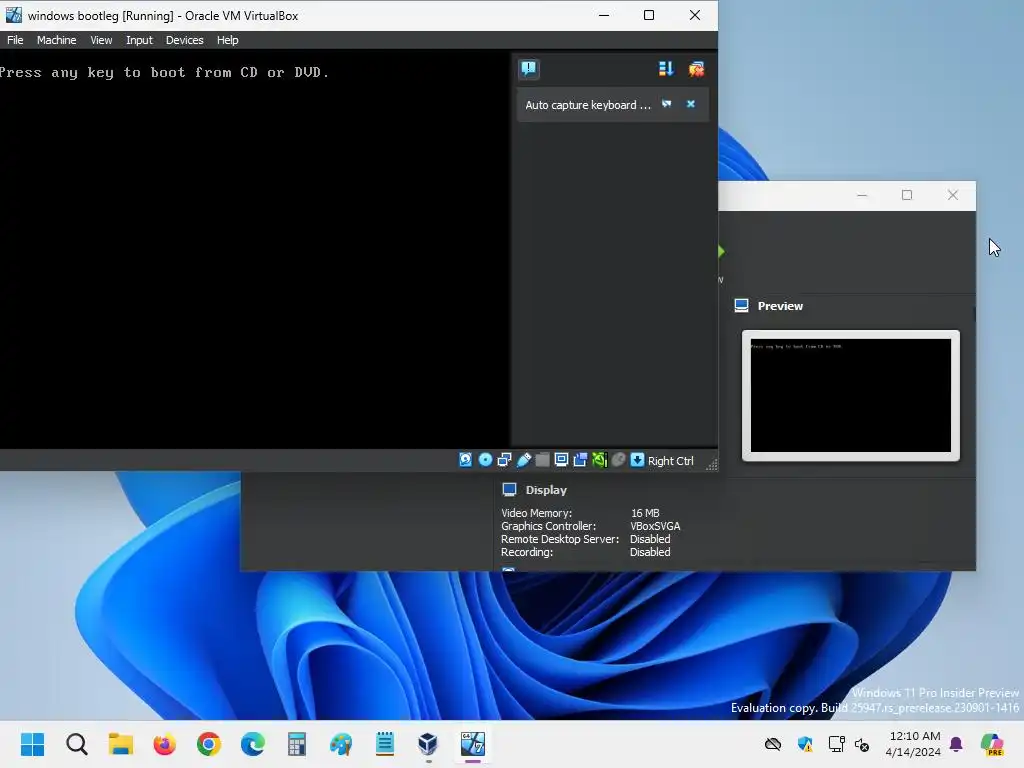Screen dimensions: 1024x768
Task: Open Calculator from the taskbar
Action: (x=296, y=744)
